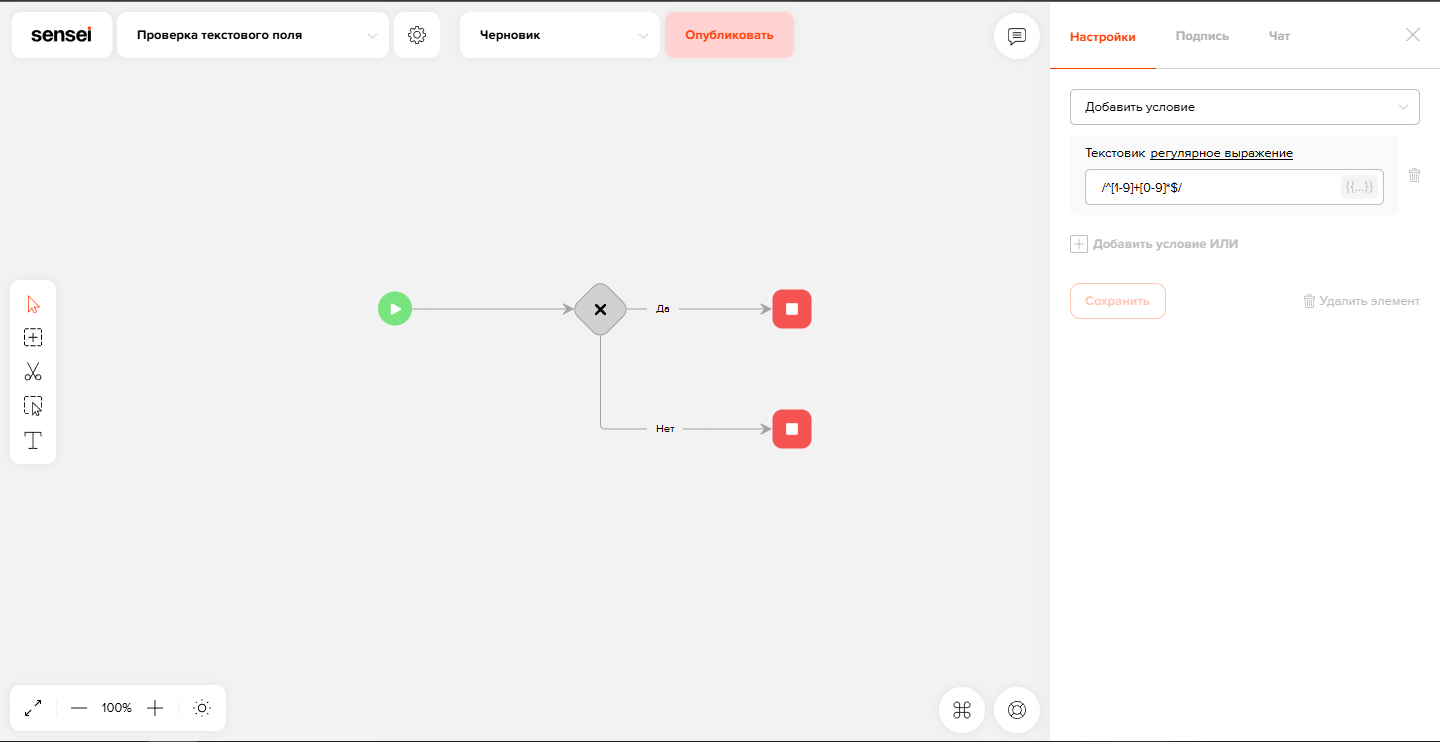This screenshot has height=742, width=1440.
Task: Click the Нет branch label
Action: pos(665,429)
